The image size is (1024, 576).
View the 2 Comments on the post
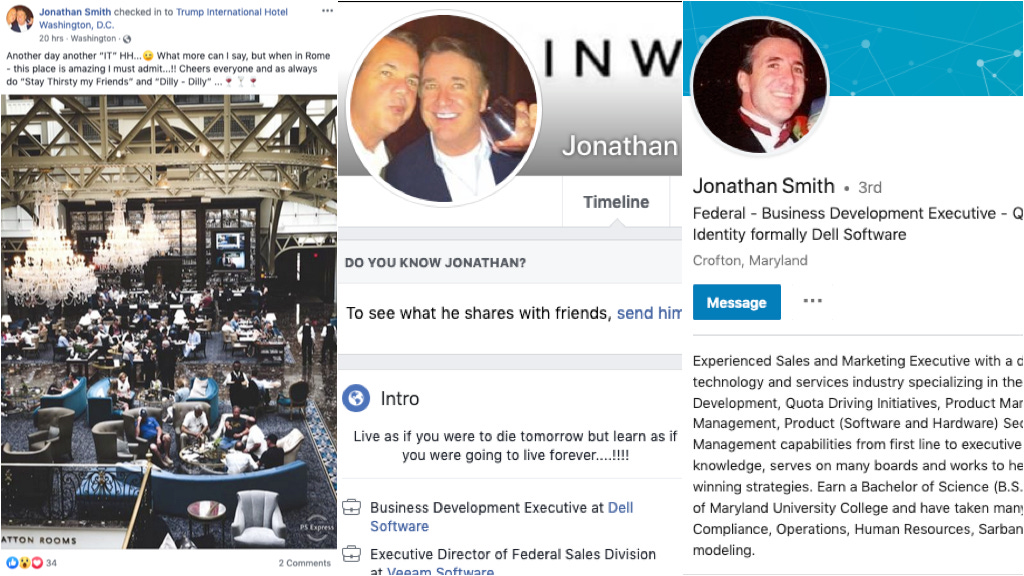tap(304, 563)
